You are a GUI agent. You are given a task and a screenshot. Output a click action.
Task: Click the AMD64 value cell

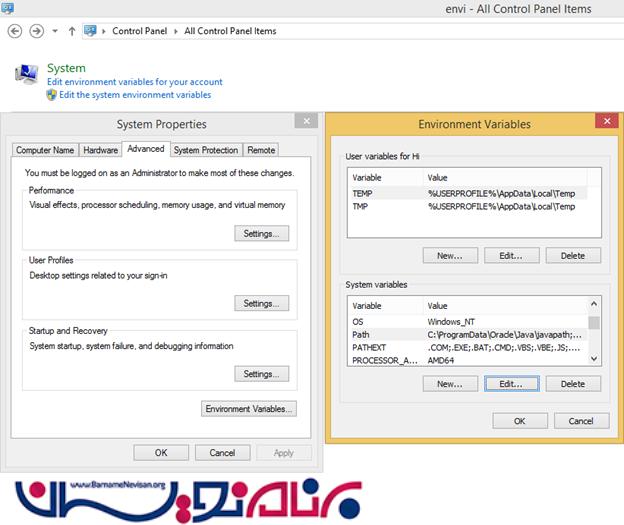click(441, 360)
